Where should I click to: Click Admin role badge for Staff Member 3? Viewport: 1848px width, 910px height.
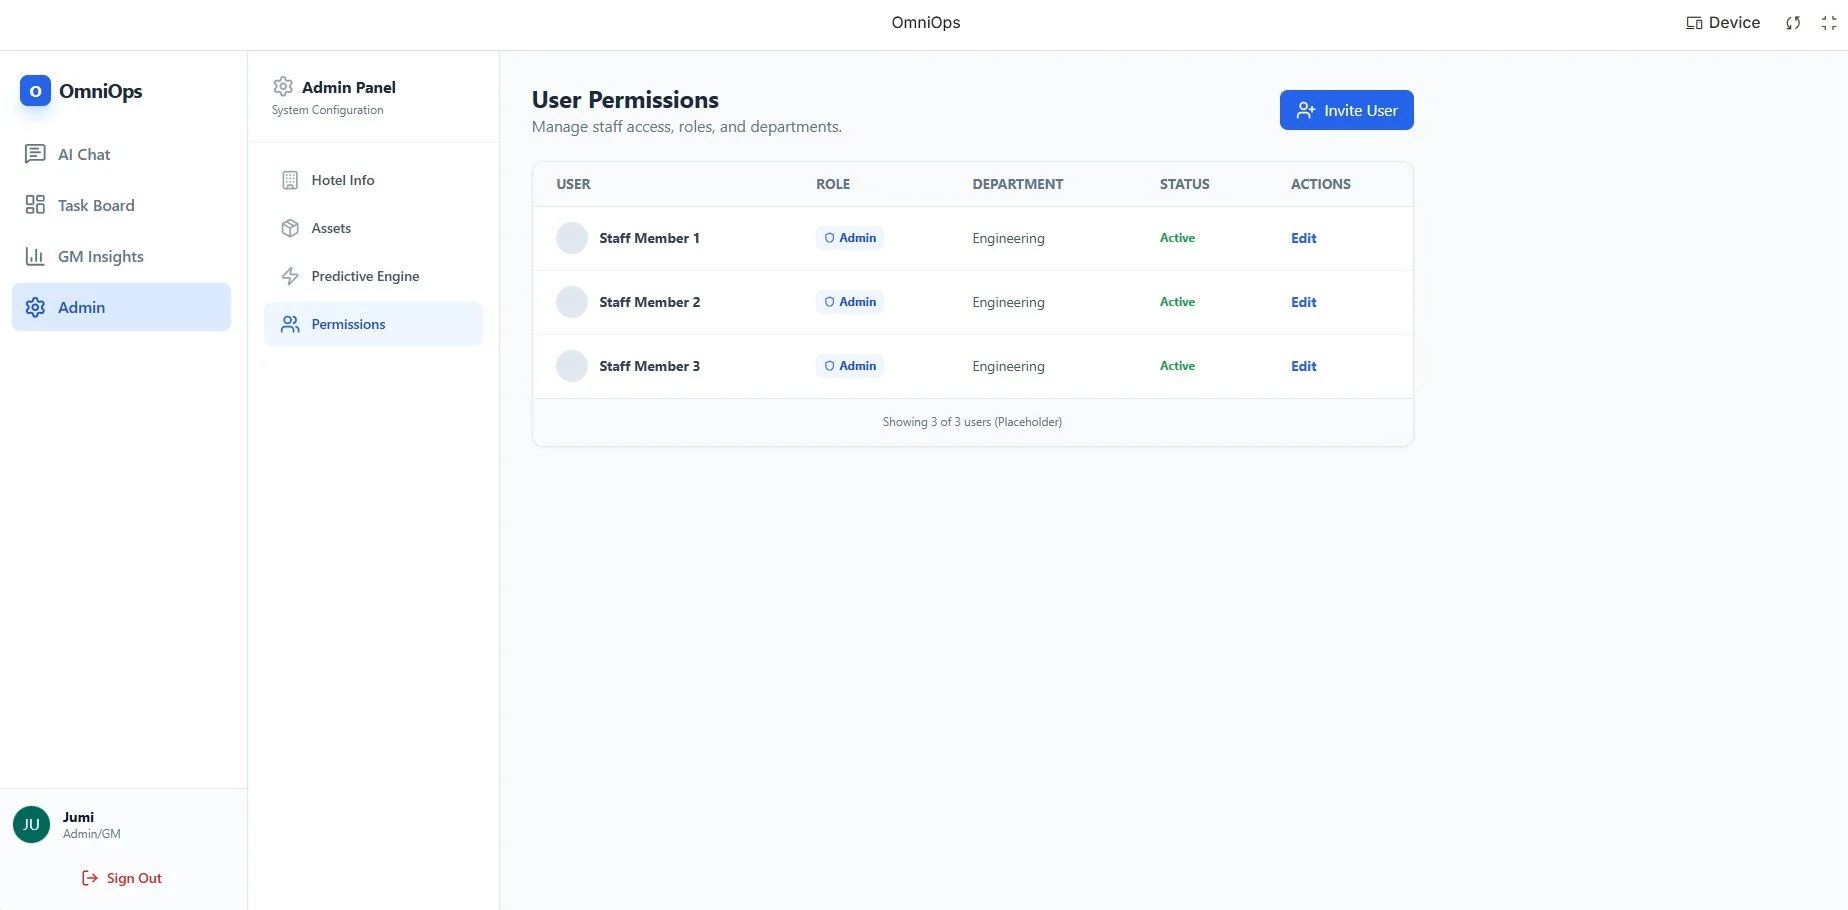coord(850,366)
